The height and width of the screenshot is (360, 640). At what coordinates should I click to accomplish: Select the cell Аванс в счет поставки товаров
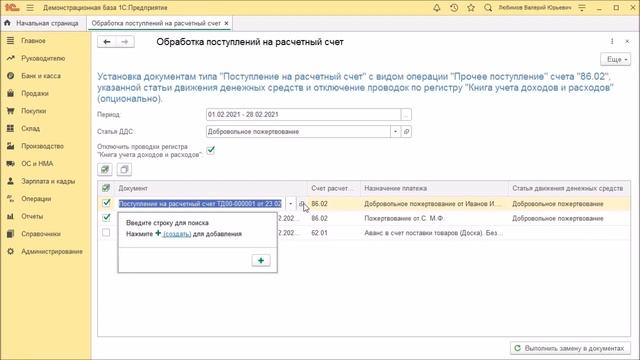pos(433,233)
